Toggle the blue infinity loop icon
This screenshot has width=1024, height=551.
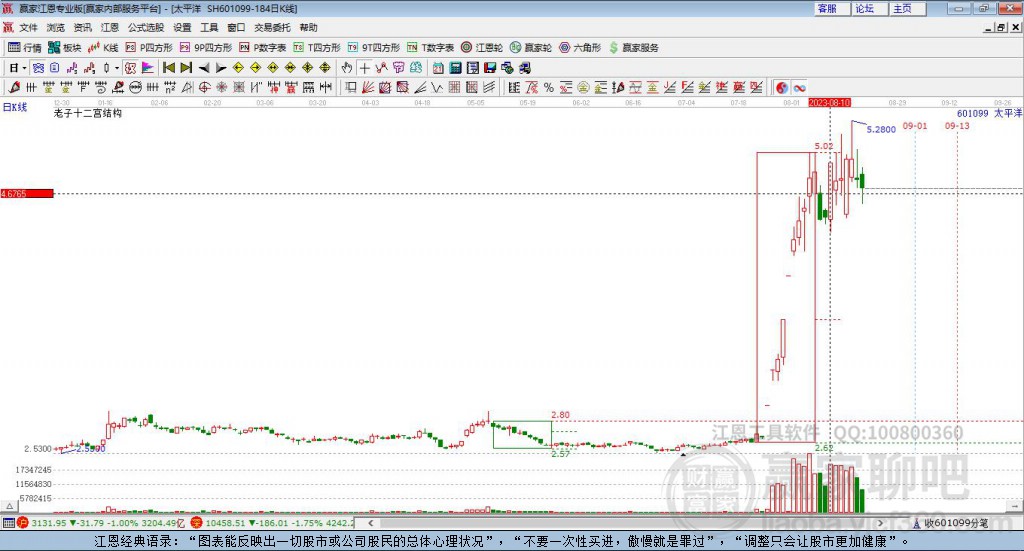(799, 87)
